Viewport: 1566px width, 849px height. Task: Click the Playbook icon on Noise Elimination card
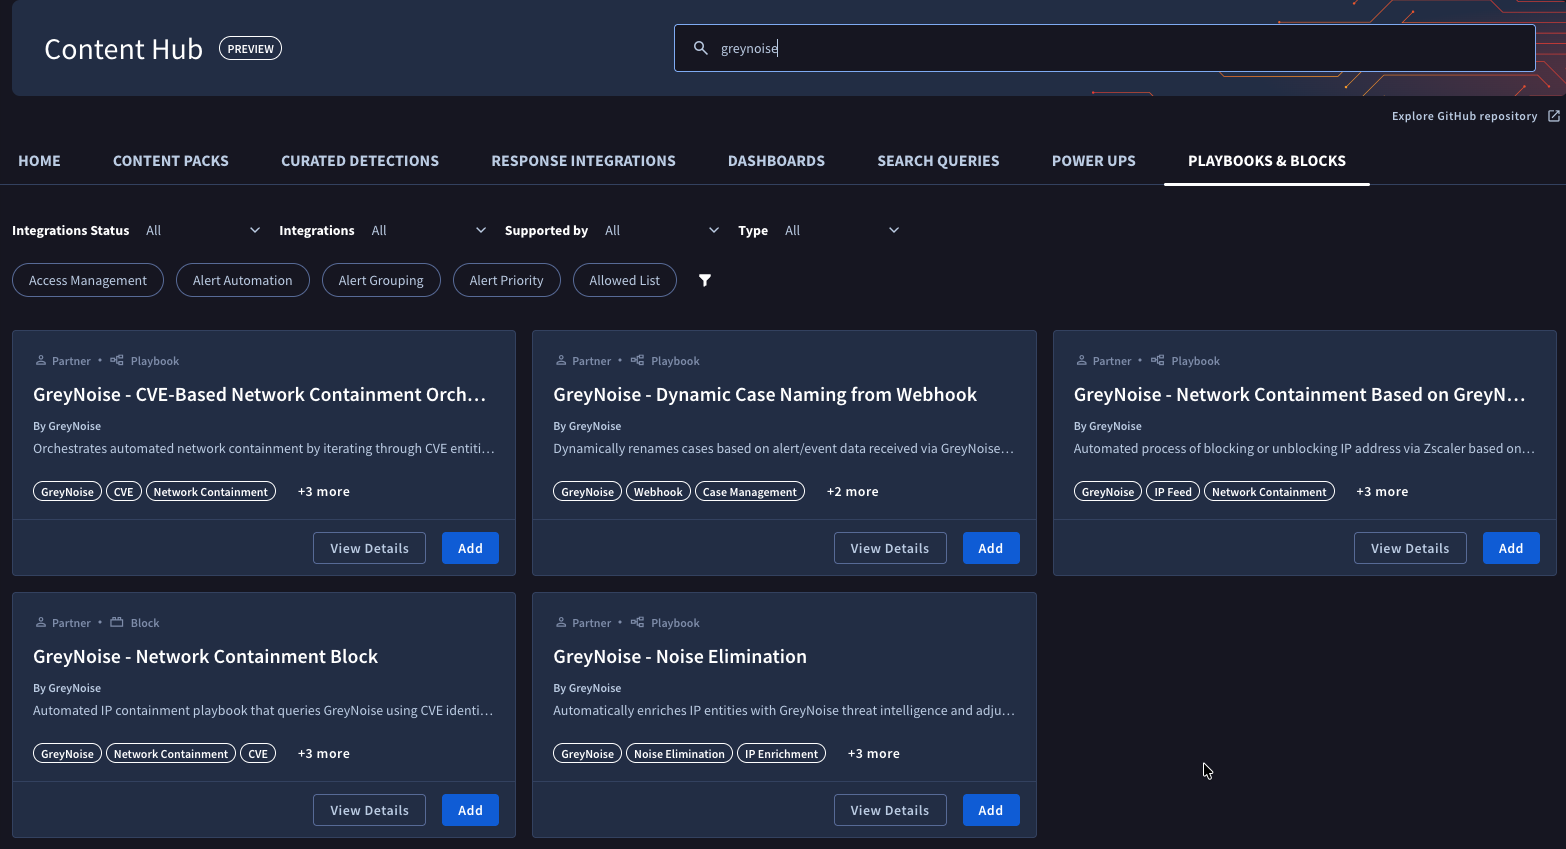(x=637, y=622)
